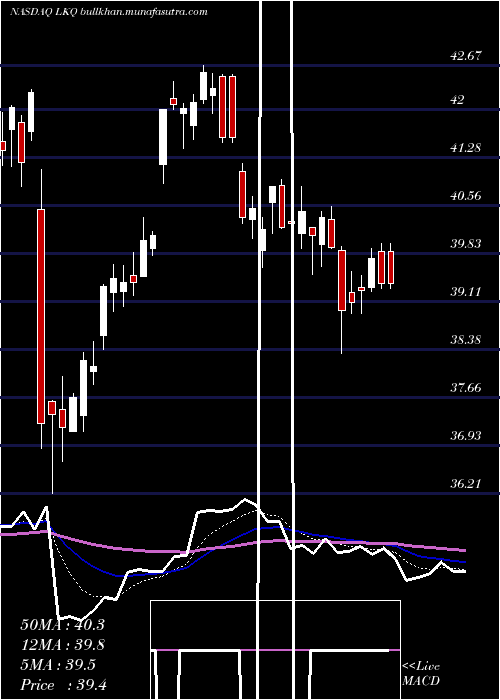Click the 5MA : 39.5 readout
This screenshot has width=500, height=700.
point(58,665)
